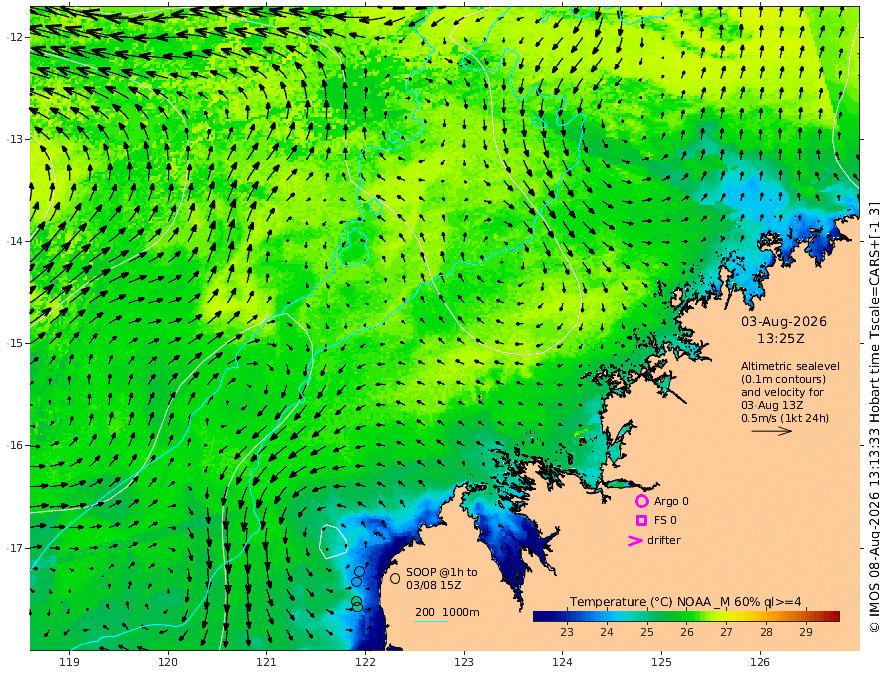880x680 pixels.
Task: Click the SOOP circle marker beside the label
Action: click(395, 578)
